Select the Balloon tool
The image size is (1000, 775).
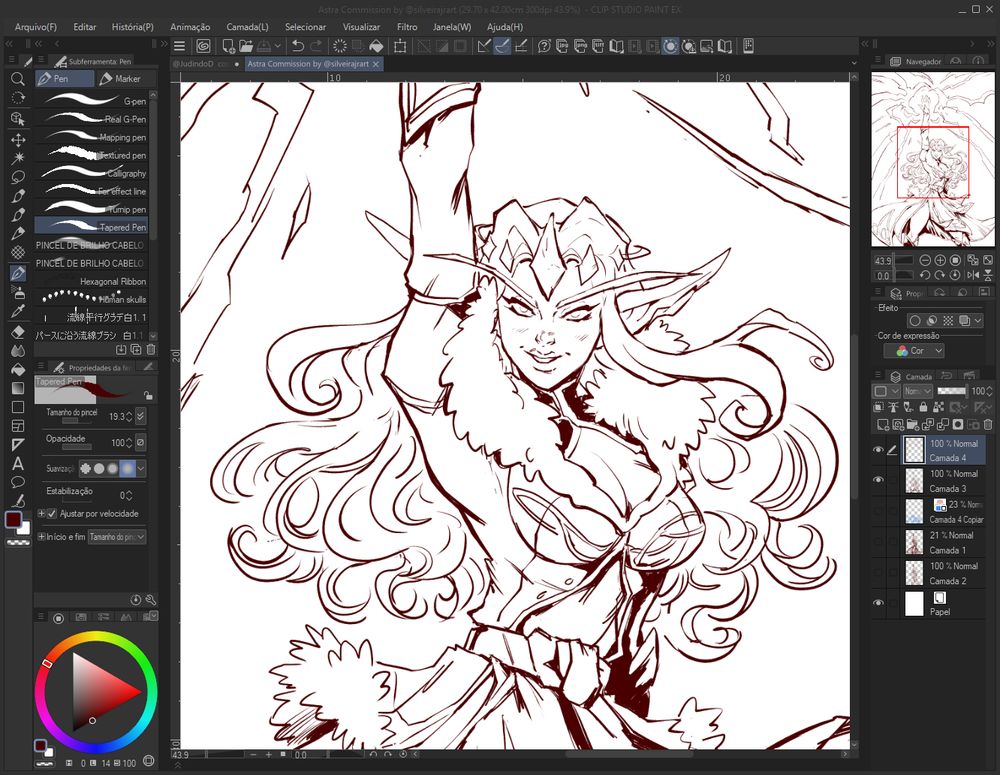pos(18,482)
